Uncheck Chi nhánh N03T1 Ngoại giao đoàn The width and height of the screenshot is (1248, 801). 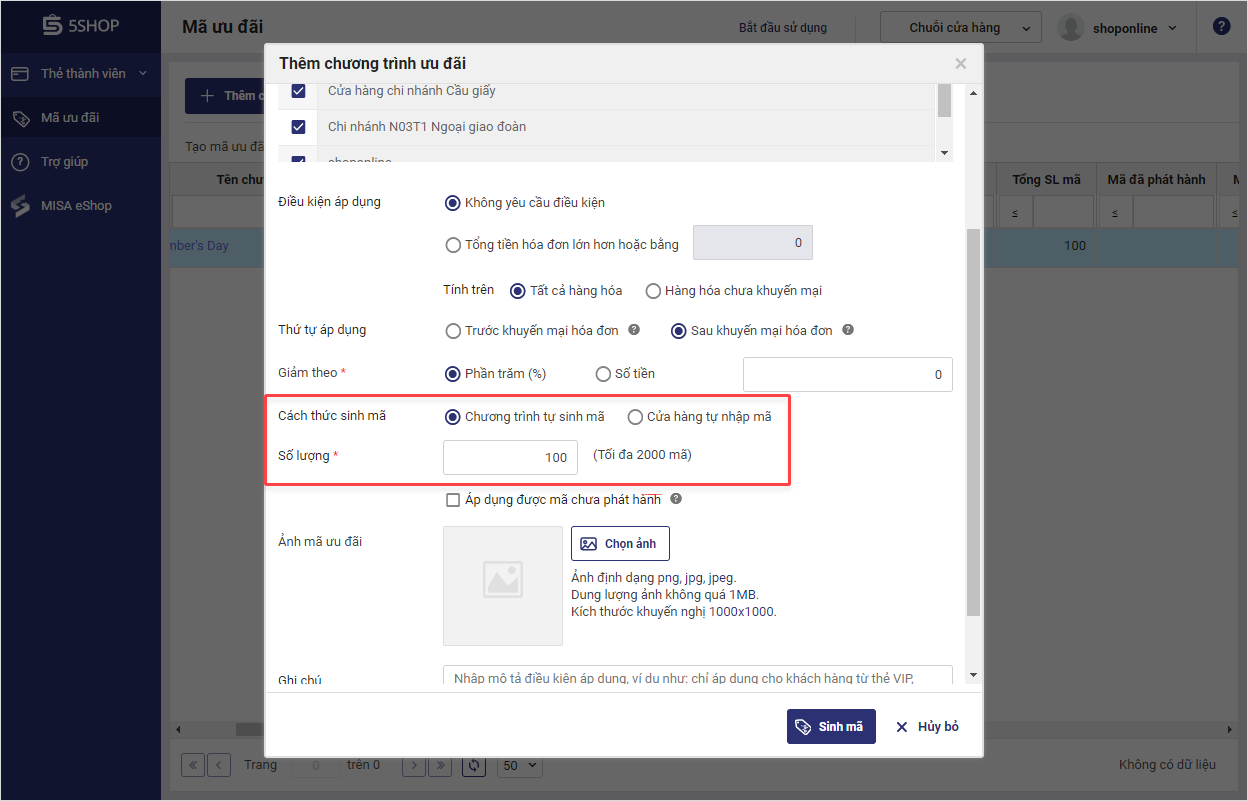click(x=298, y=127)
